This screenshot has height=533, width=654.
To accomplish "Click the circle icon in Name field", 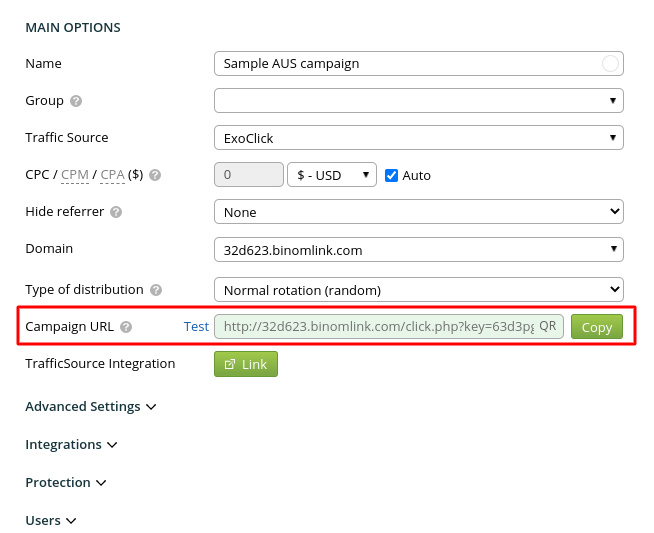I will pyautogui.click(x=610, y=64).
